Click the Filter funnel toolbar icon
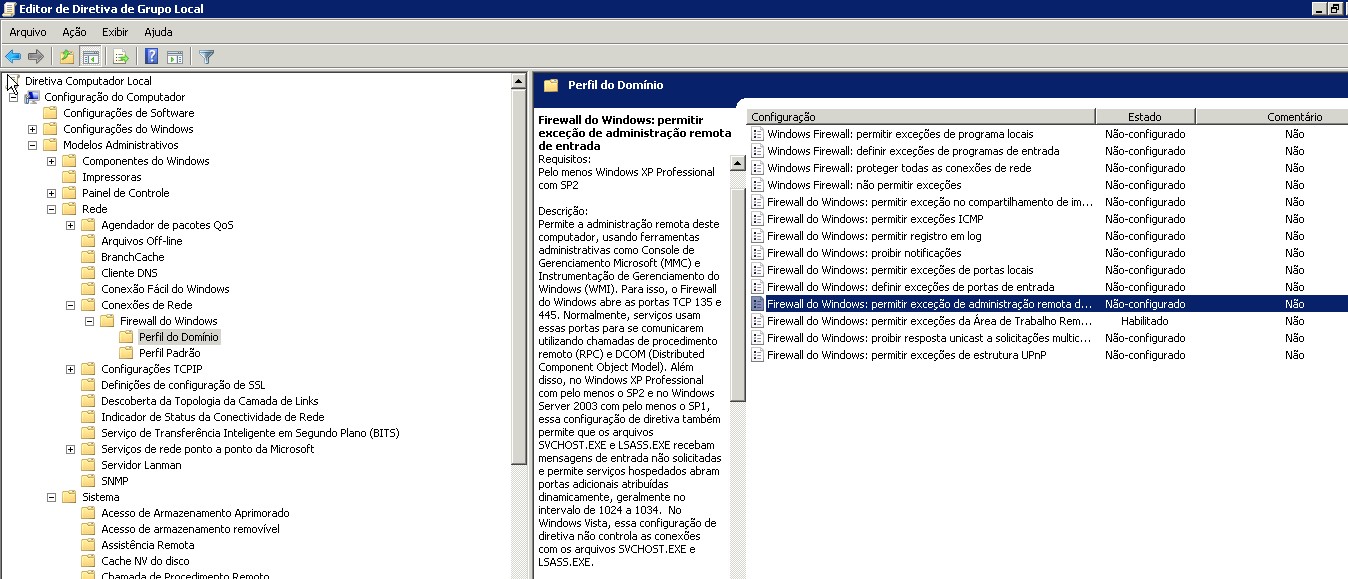 (206, 57)
